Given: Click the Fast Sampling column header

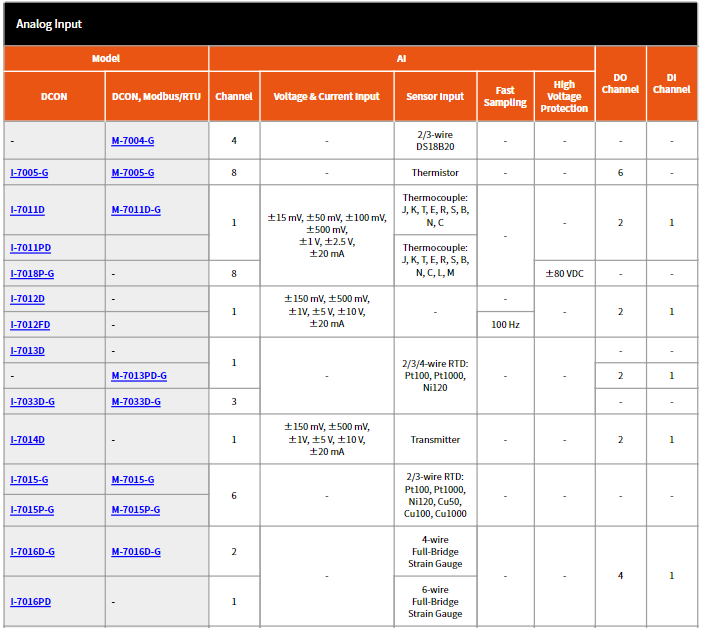Looking at the screenshot, I should (x=505, y=97).
